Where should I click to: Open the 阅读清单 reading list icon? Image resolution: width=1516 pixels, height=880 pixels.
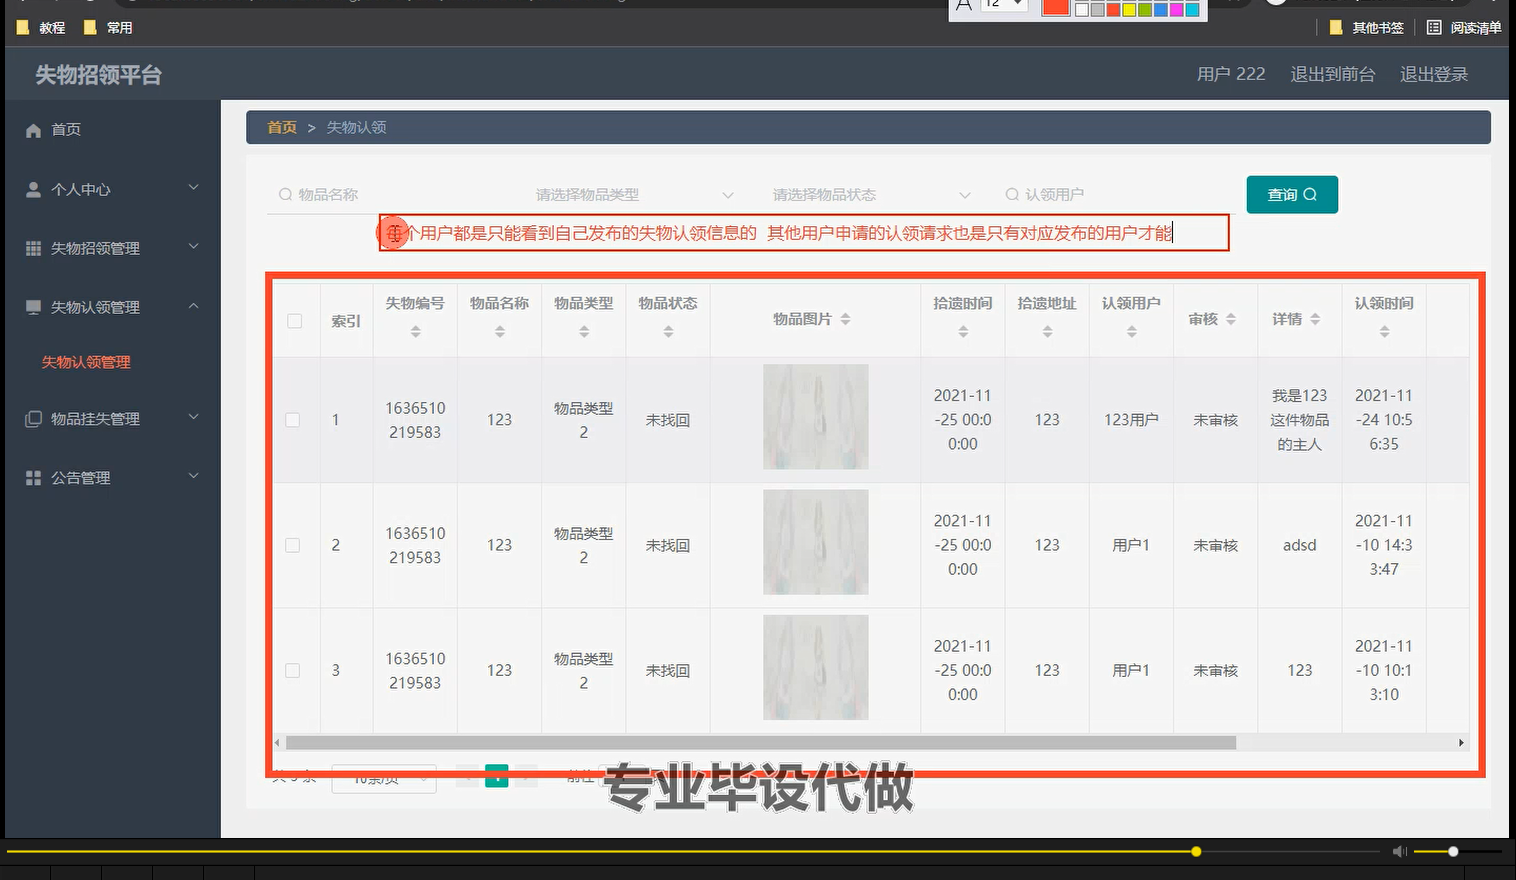tap(1434, 28)
